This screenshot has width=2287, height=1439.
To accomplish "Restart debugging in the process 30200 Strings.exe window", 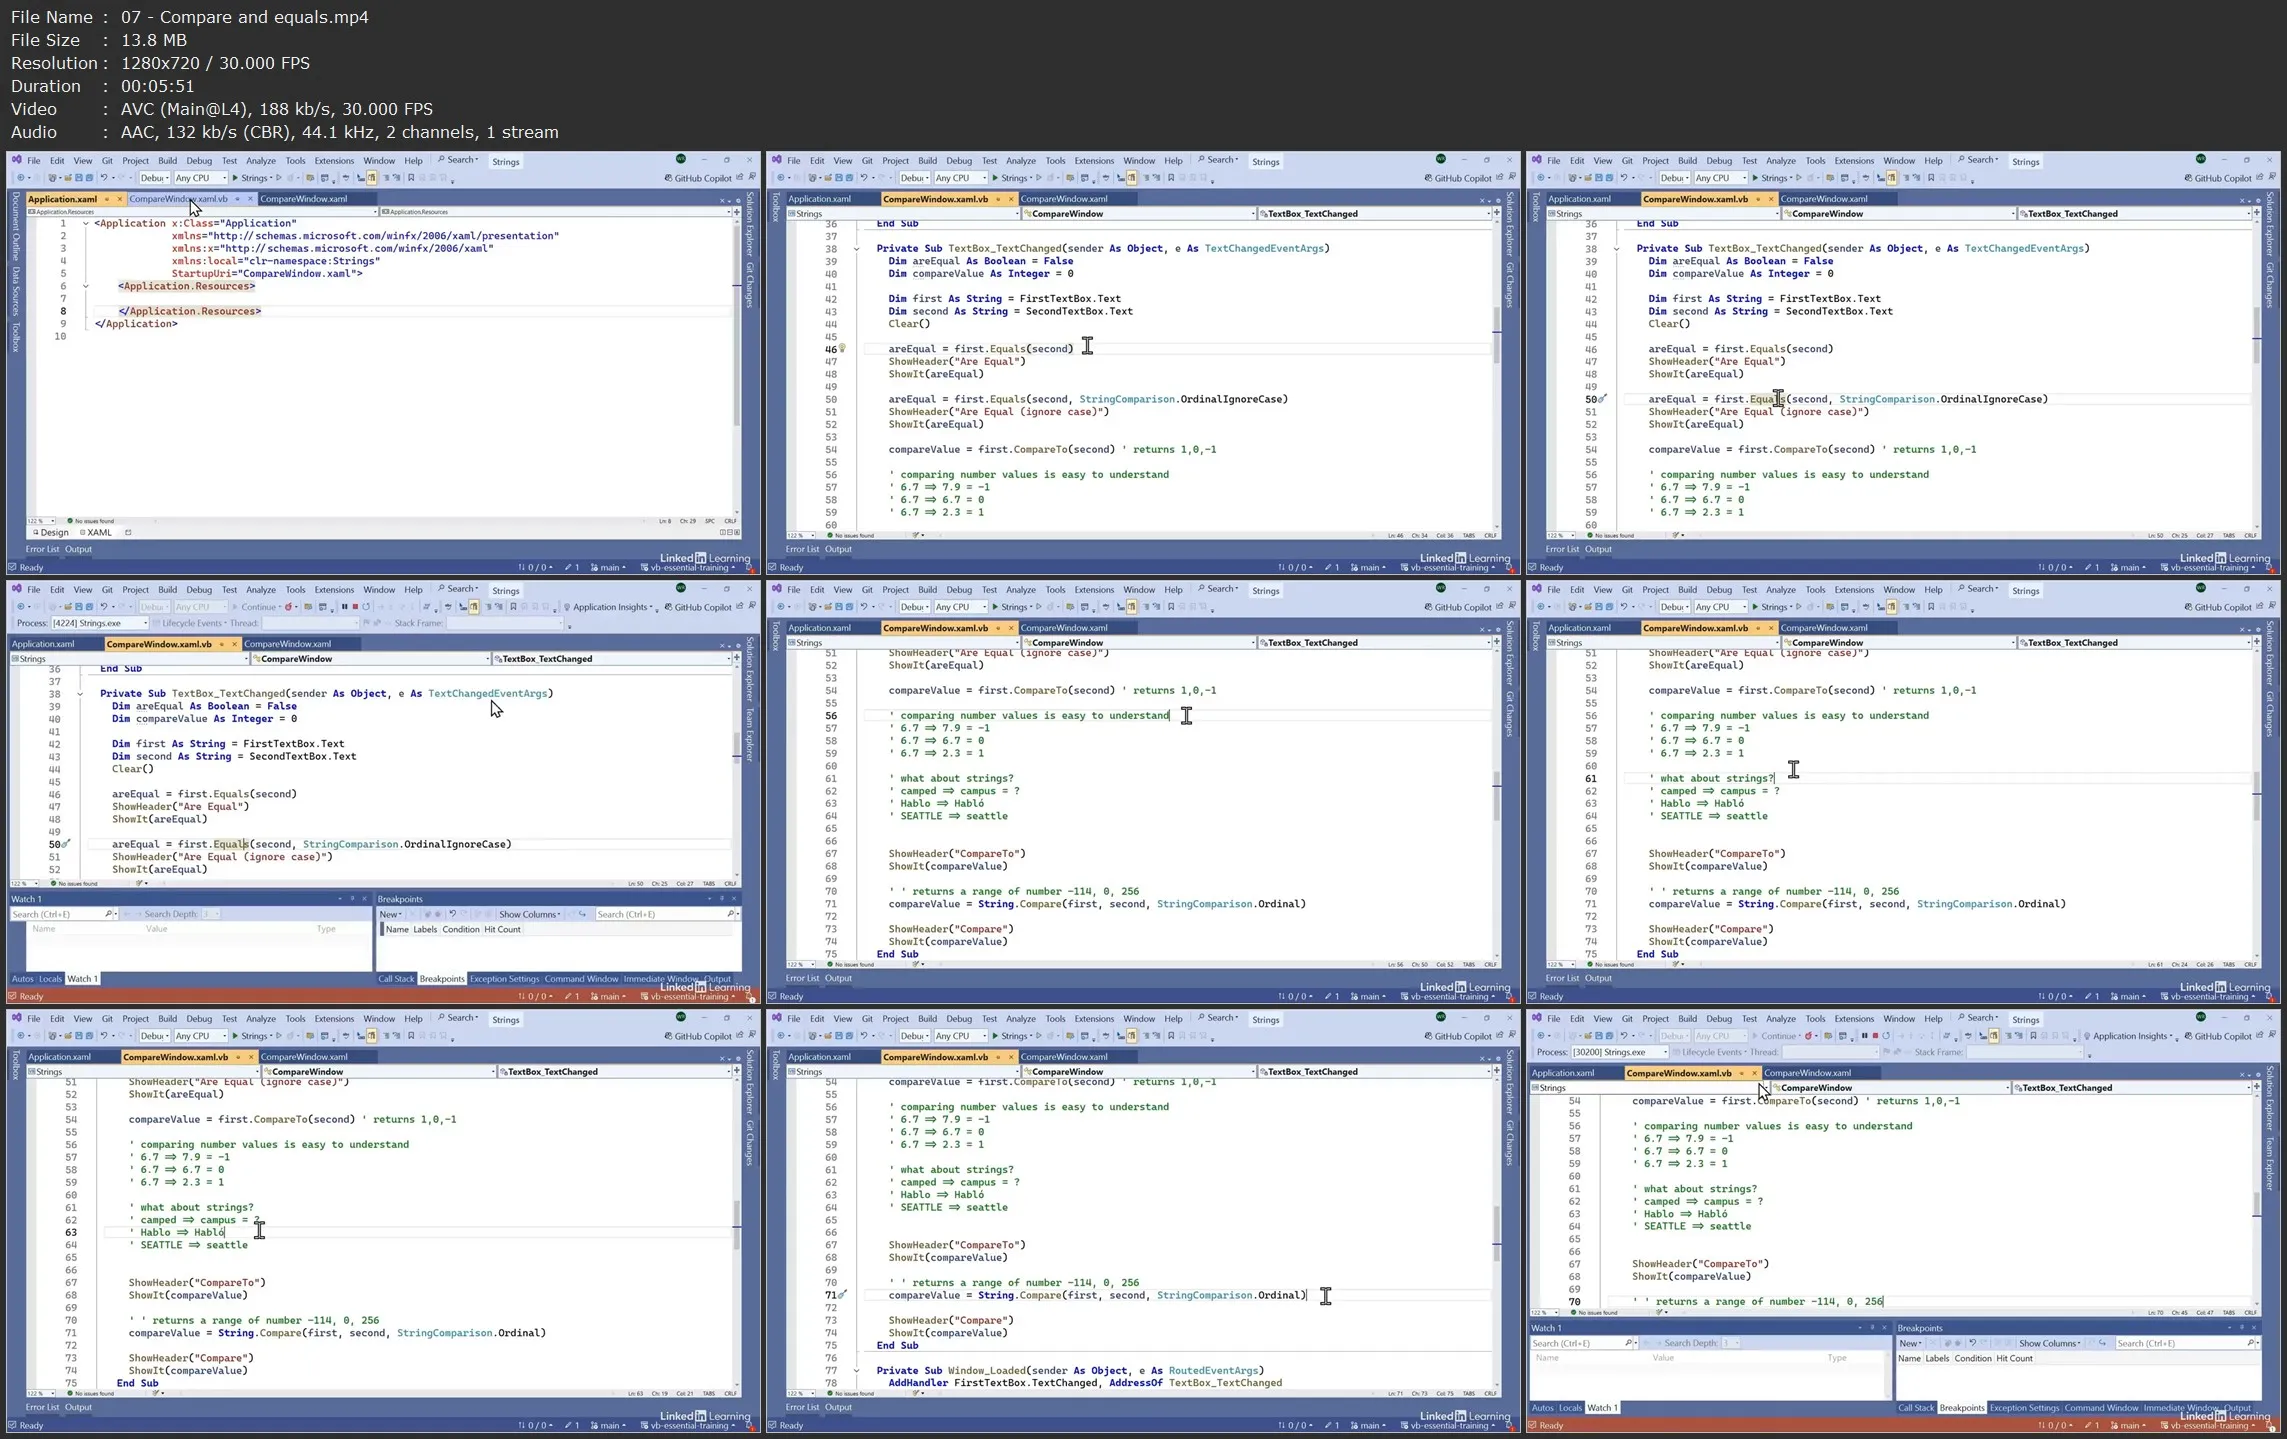I will coord(1886,1036).
